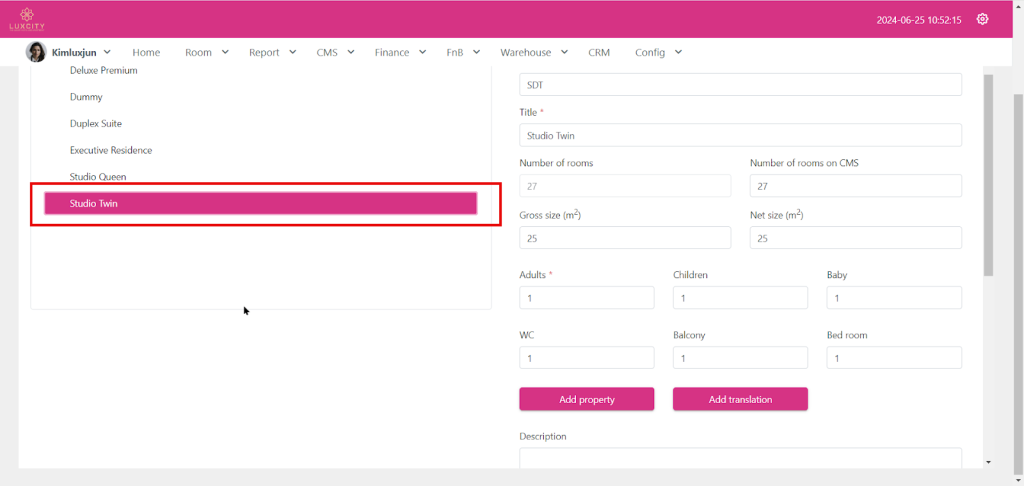
Task: Click the Add translation button
Action: tap(740, 399)
